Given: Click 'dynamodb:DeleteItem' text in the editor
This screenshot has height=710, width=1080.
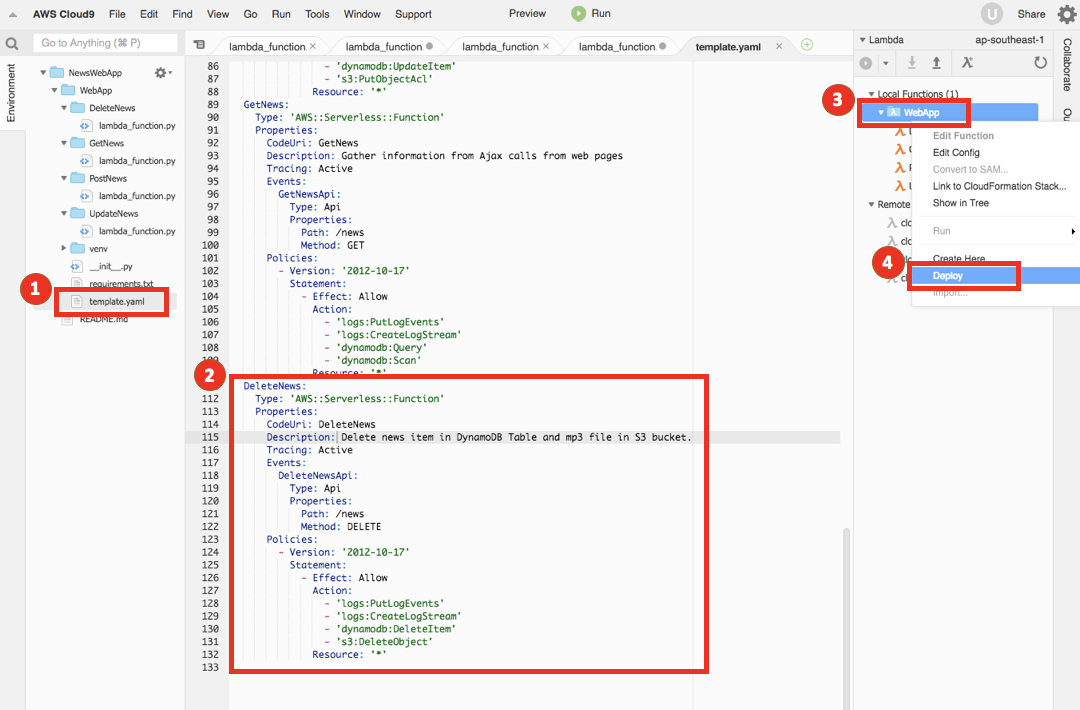Looking at the screenshot, I should (x=395, y=629).
